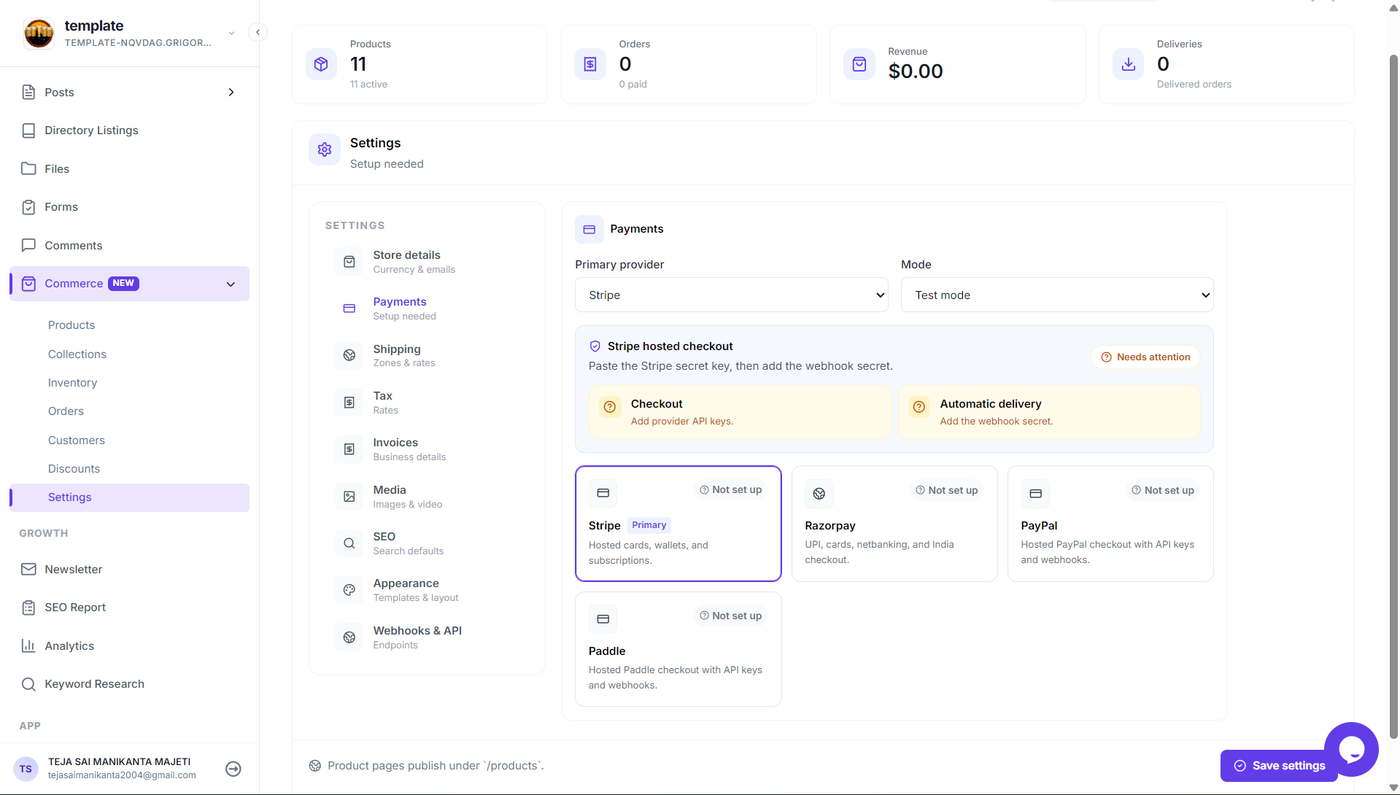Open the Primary provider dropdown
Viewport: 1400px width, 795px height.
click(x=731, y=295)
